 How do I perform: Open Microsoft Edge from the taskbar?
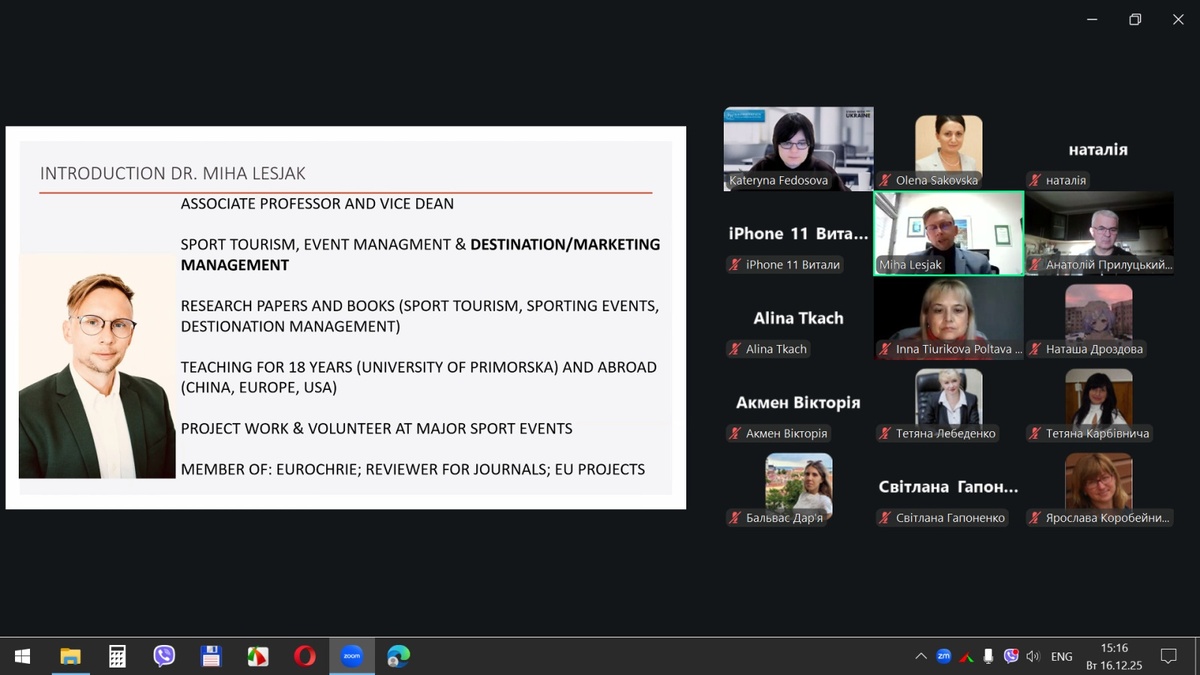(398, 657)
